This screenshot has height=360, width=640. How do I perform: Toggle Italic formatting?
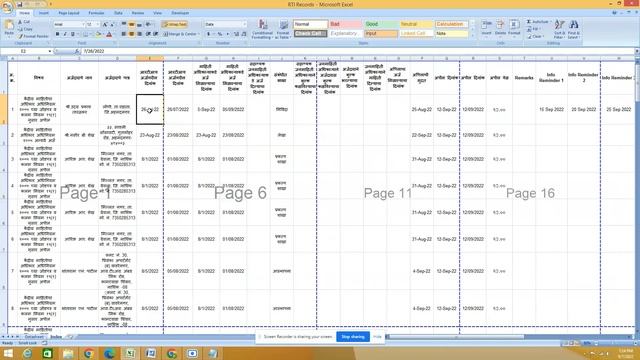[65, 34]
